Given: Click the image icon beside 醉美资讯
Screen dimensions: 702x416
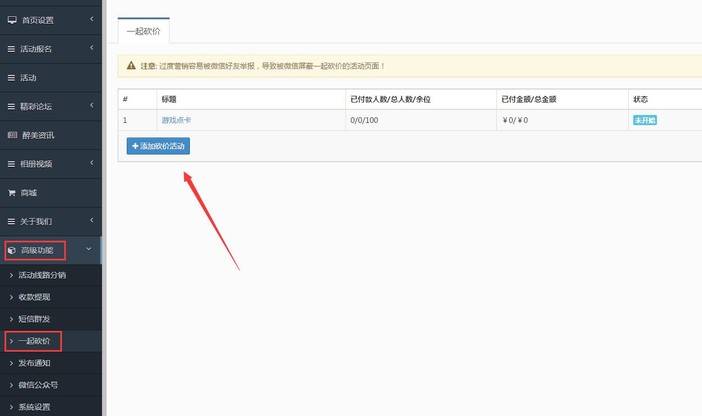Looking at the screenshot, I should (12, 135).
